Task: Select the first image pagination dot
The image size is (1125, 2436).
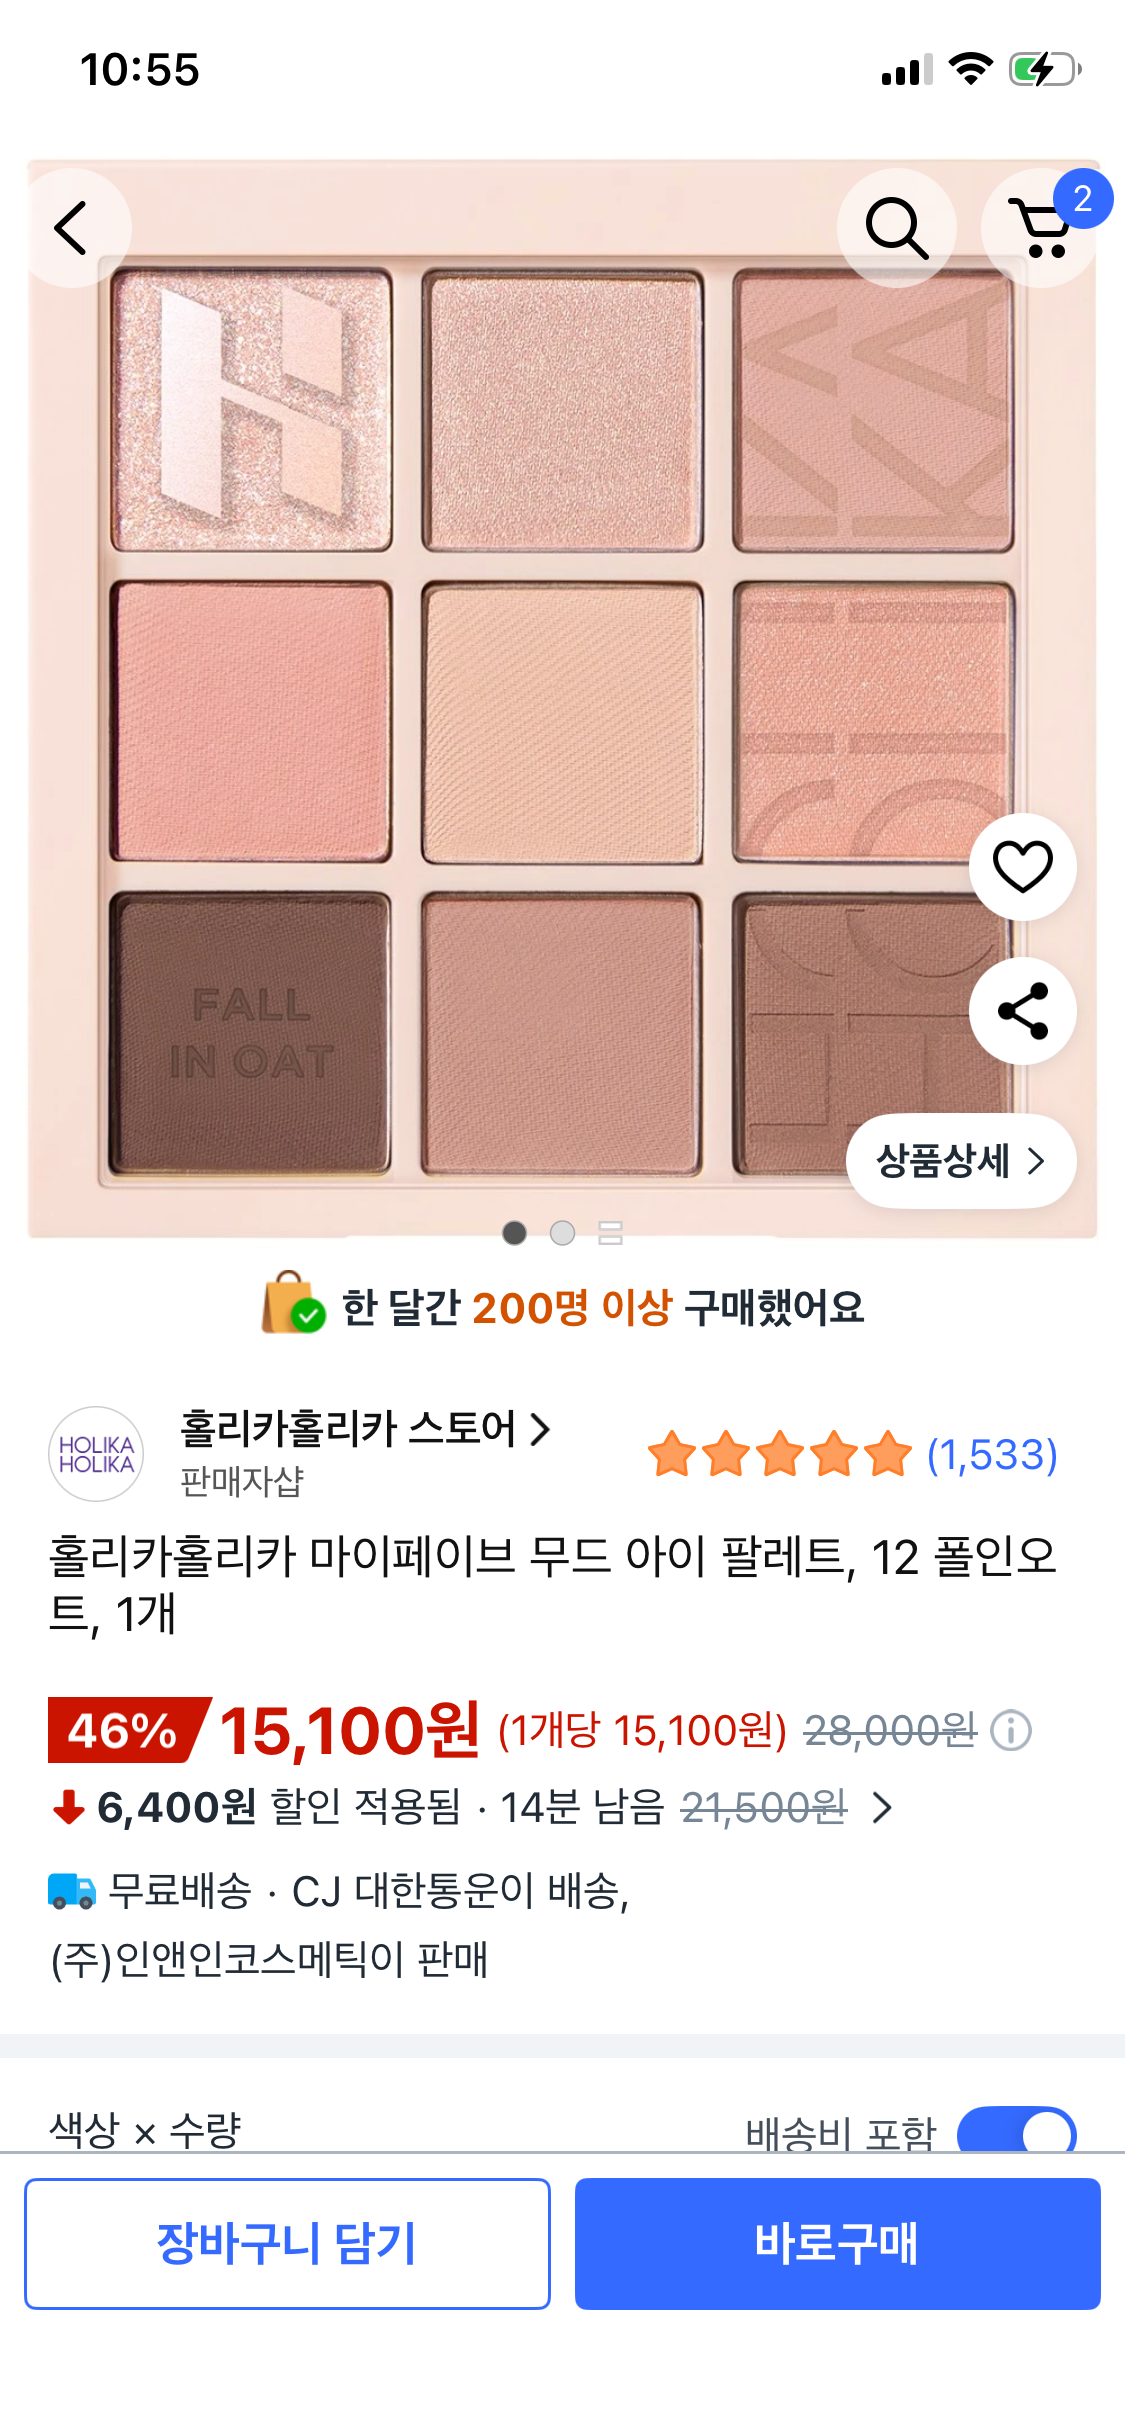Action: (515, 1233)
